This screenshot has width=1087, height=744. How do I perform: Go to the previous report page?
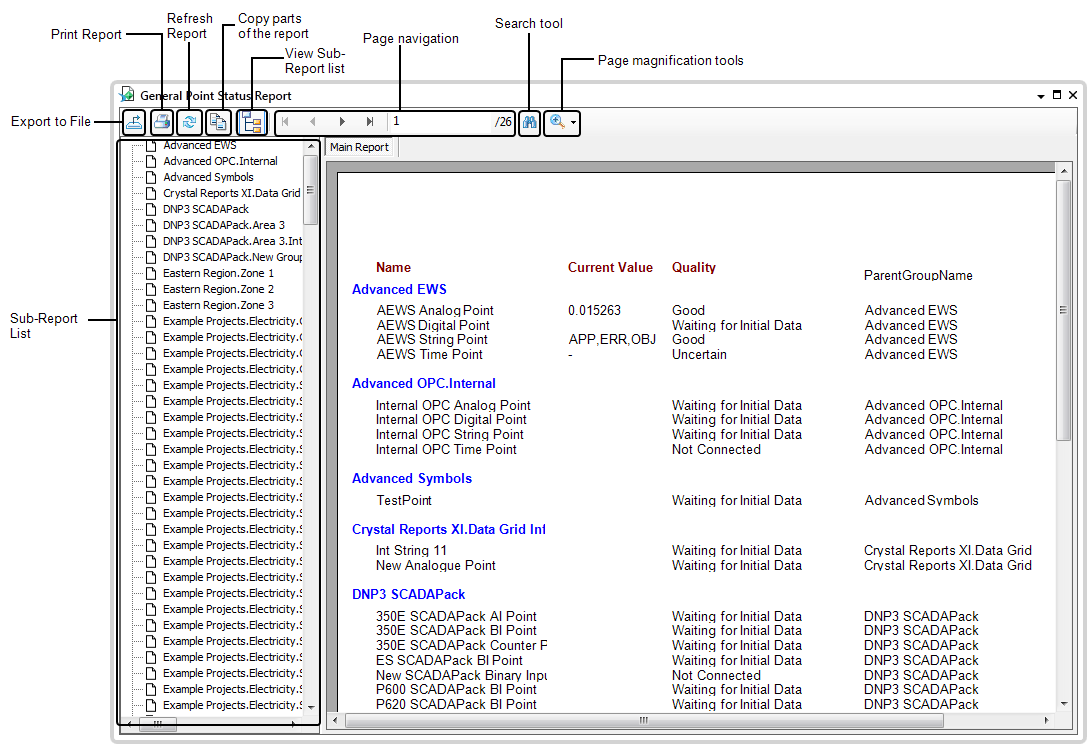pos(313,122)
